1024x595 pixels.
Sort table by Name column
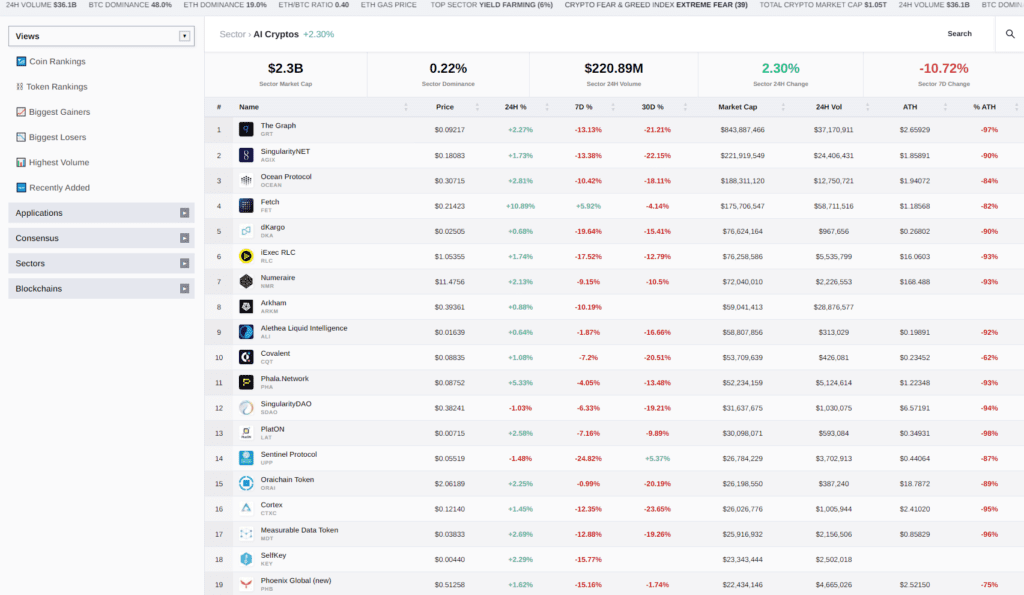tap(249, 107)
